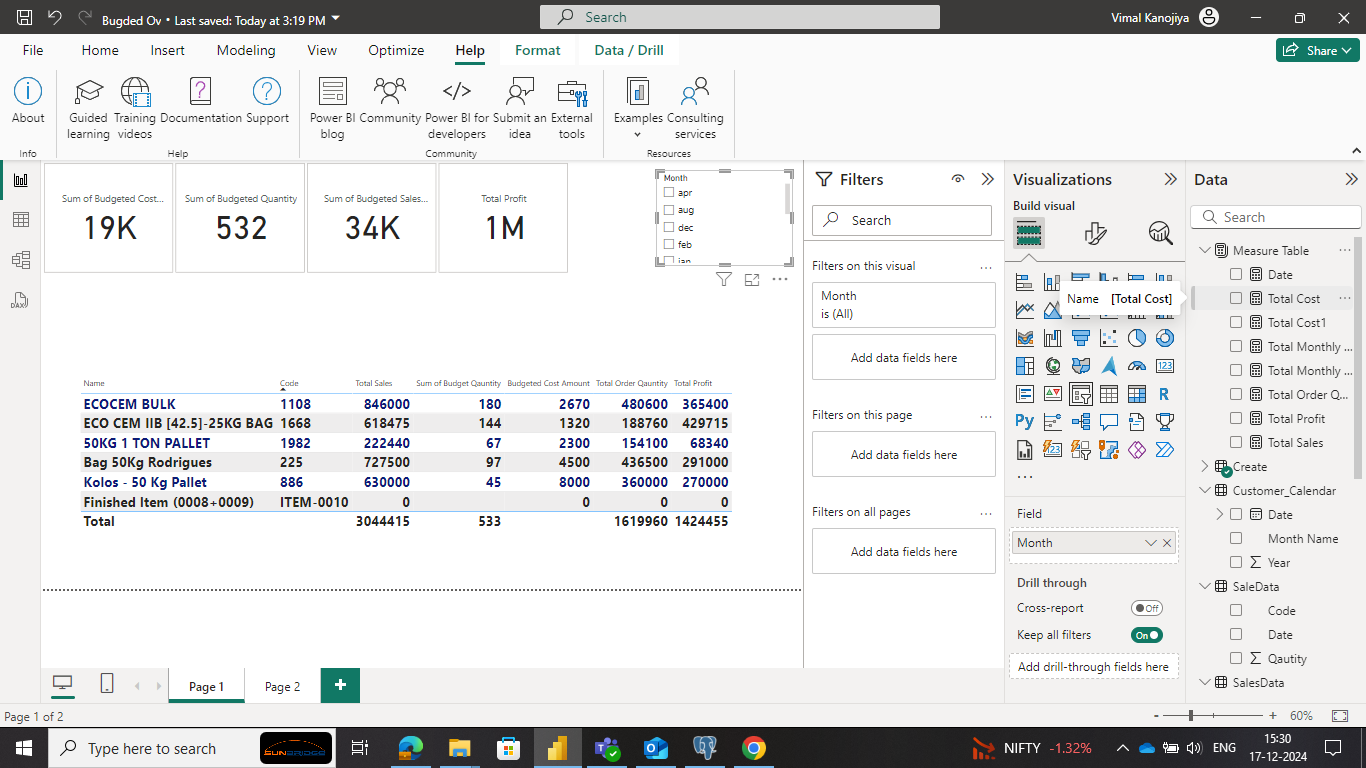This screenshot has height=768, width=1366.
Task: Select the Python visual icon
Action: pos(1025,422)
